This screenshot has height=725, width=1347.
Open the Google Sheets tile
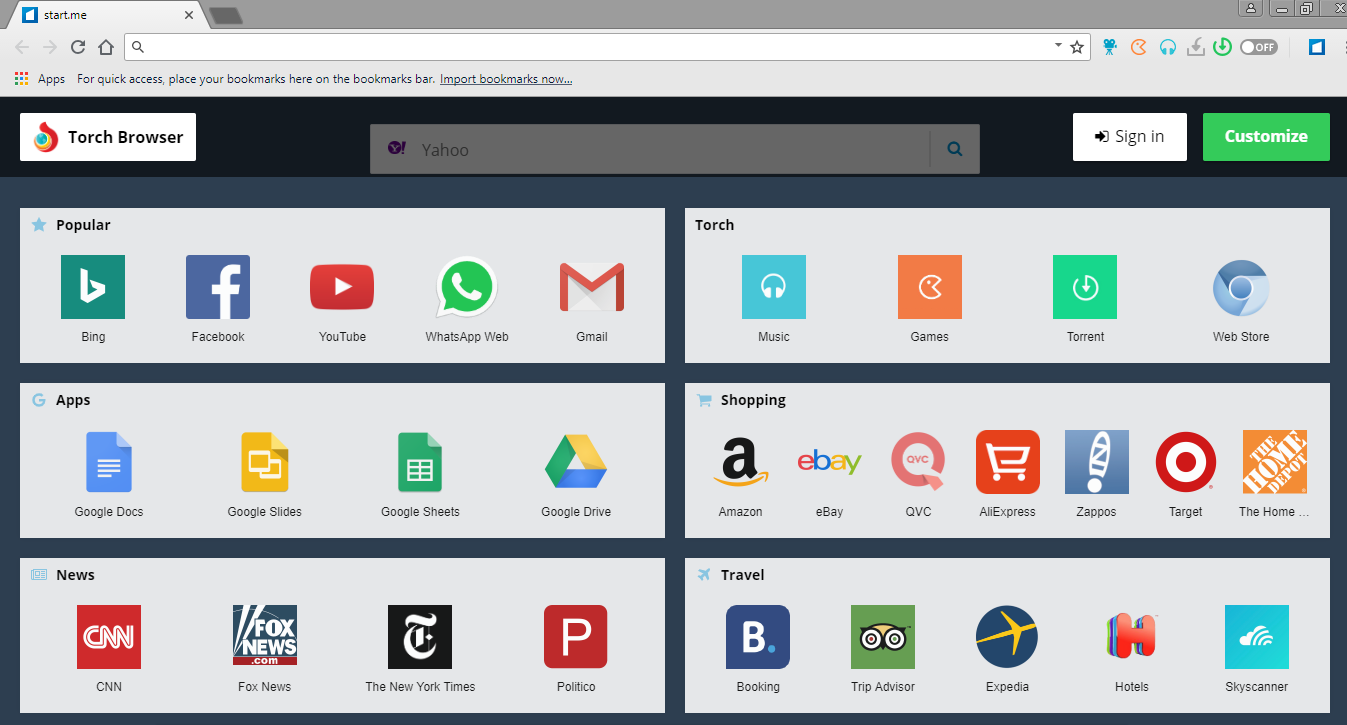click(420, 474)
